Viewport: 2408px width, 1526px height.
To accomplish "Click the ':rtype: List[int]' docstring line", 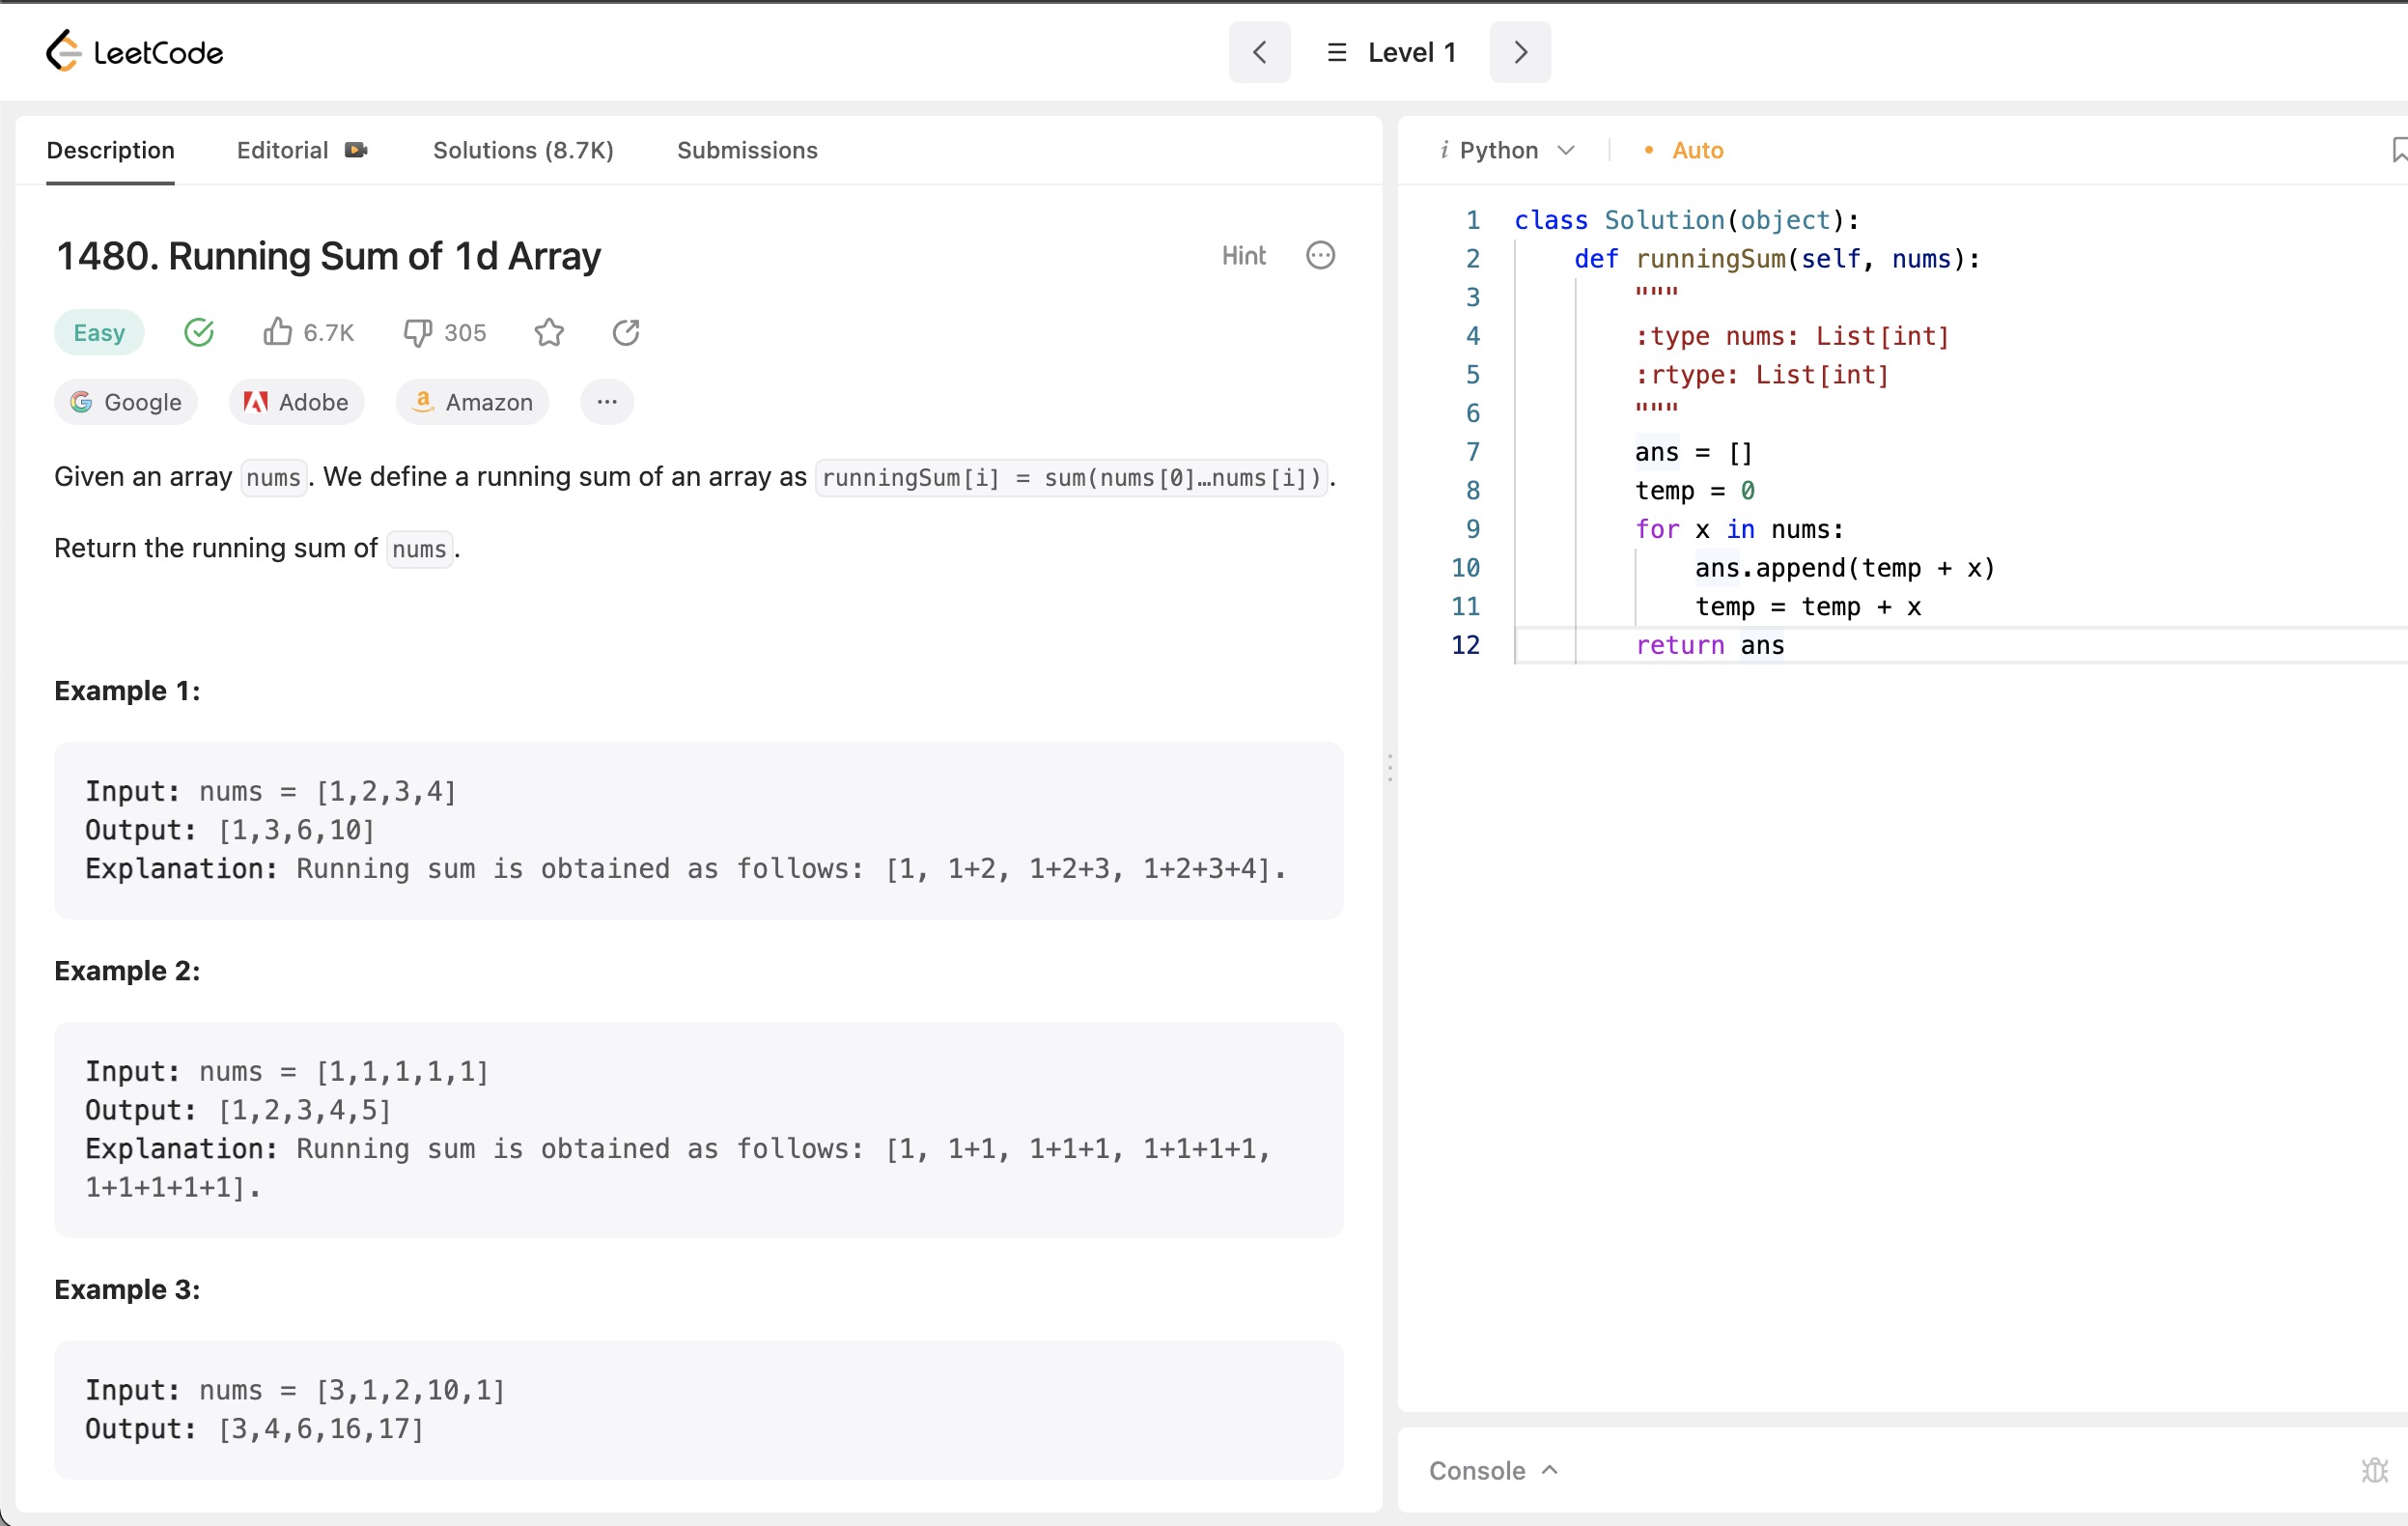I will [1762, 375].
